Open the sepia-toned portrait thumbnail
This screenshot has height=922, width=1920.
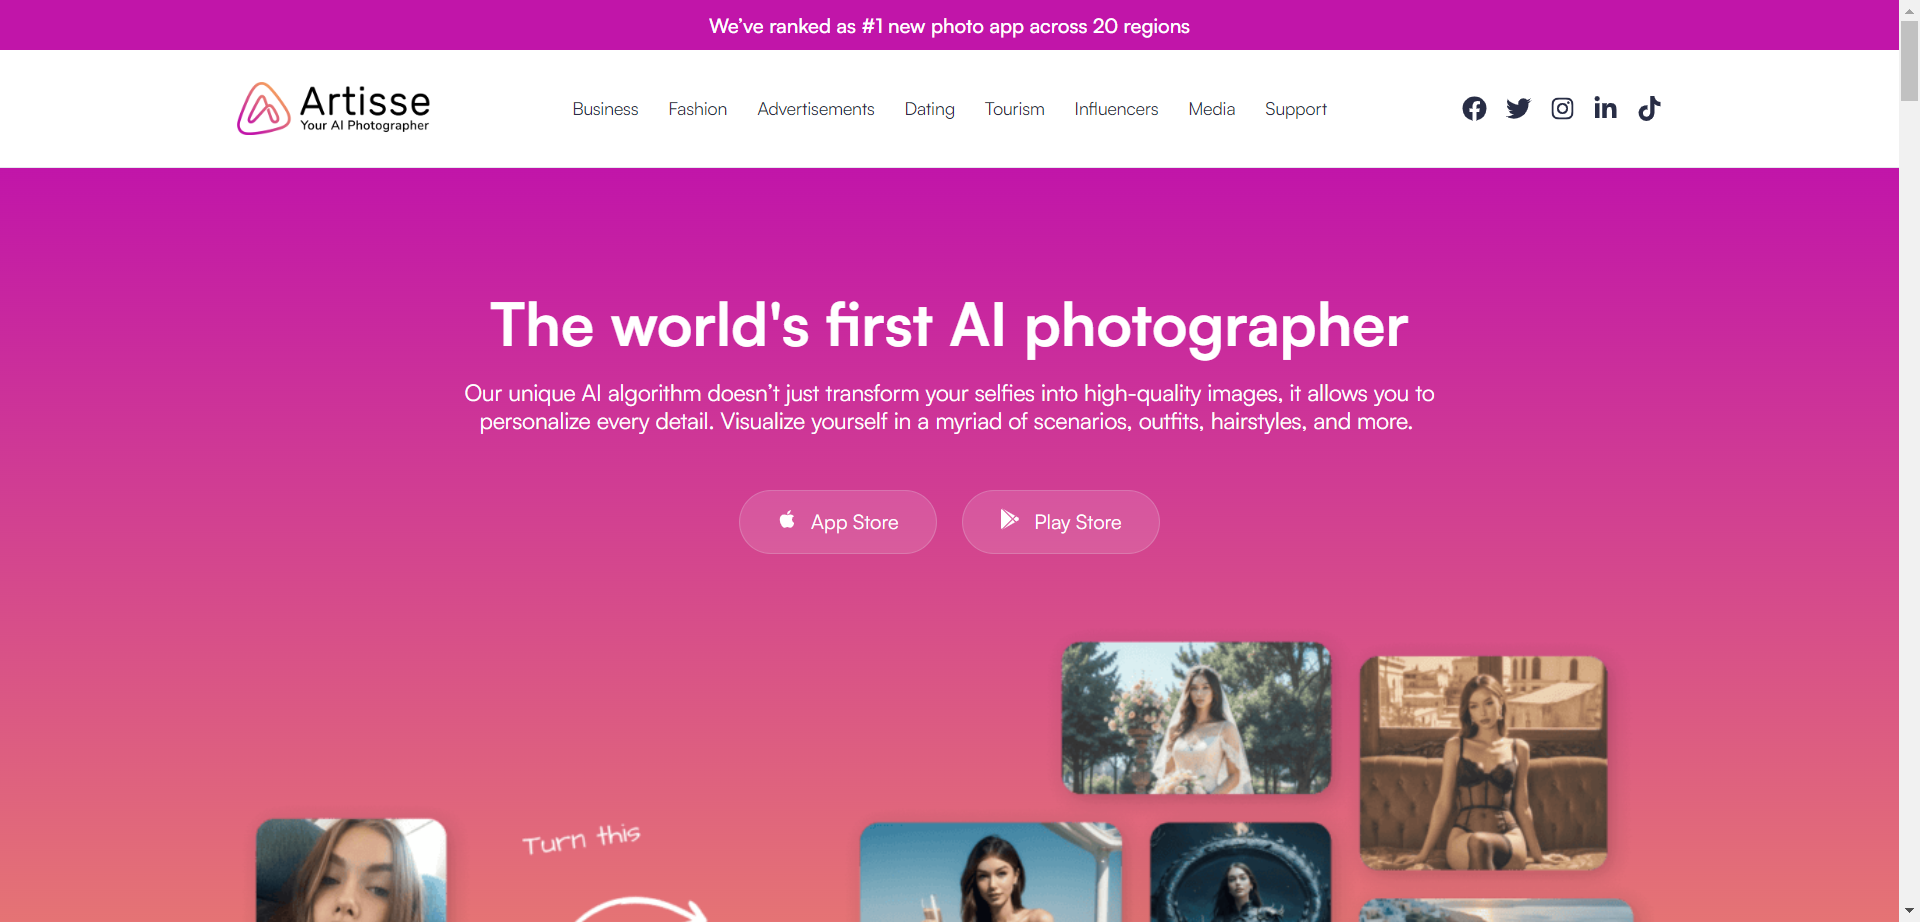click(x=1483, y=762)
